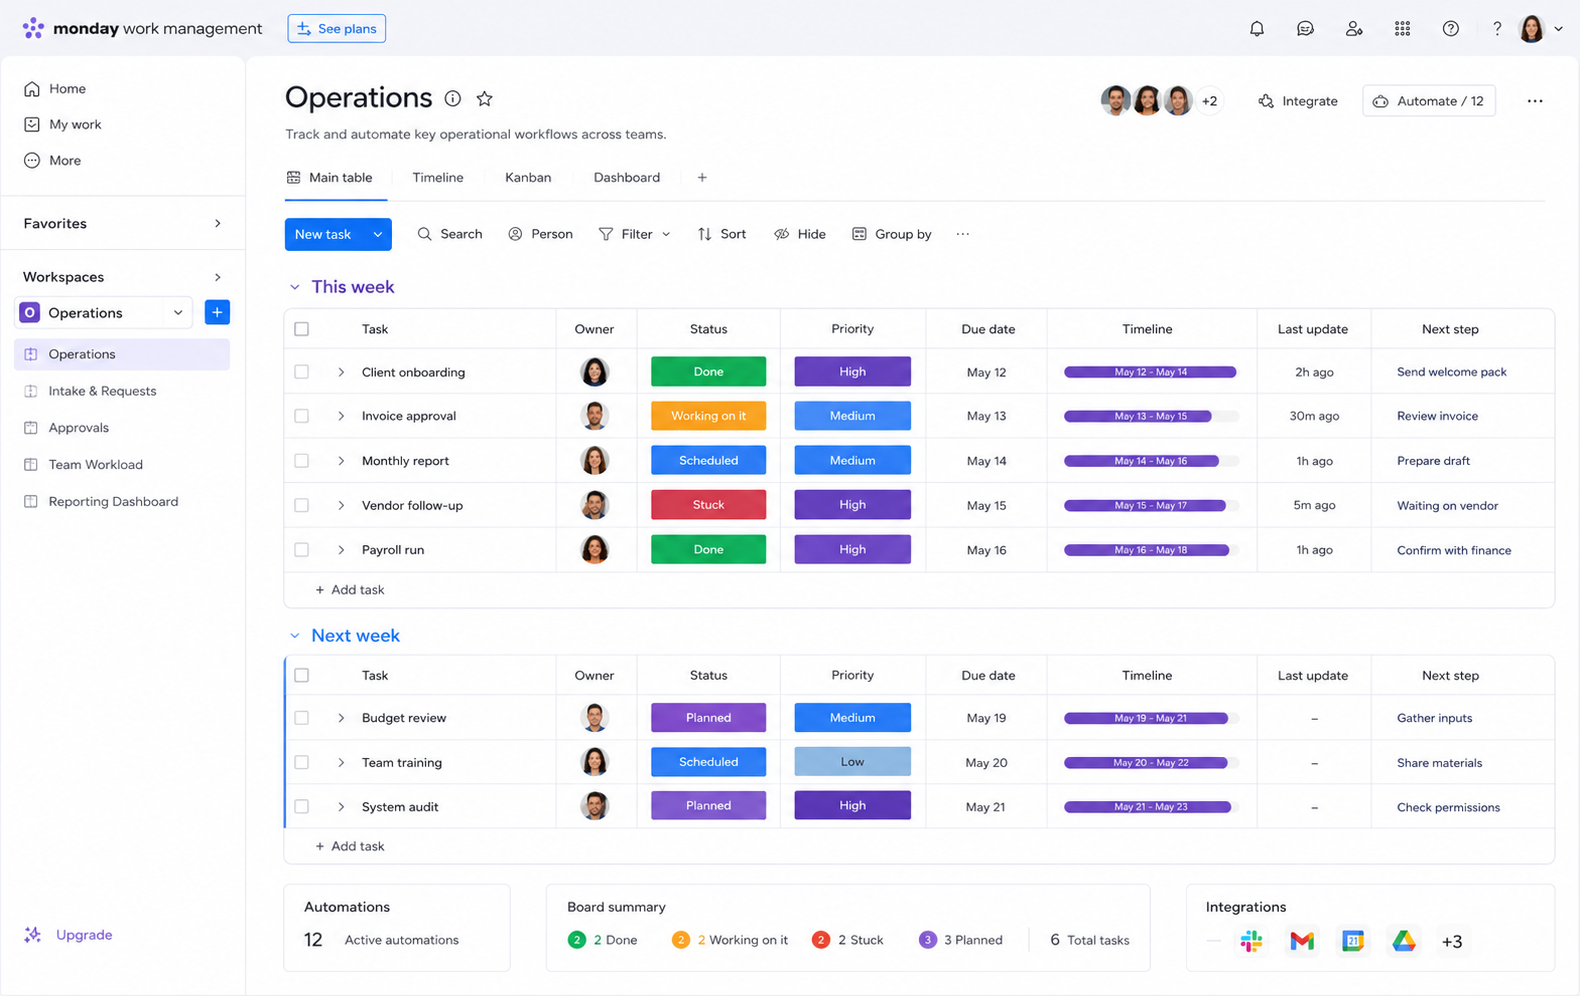Change Low priority of Team training
This screenshot has width=1580, height=996.
(852, 762)
